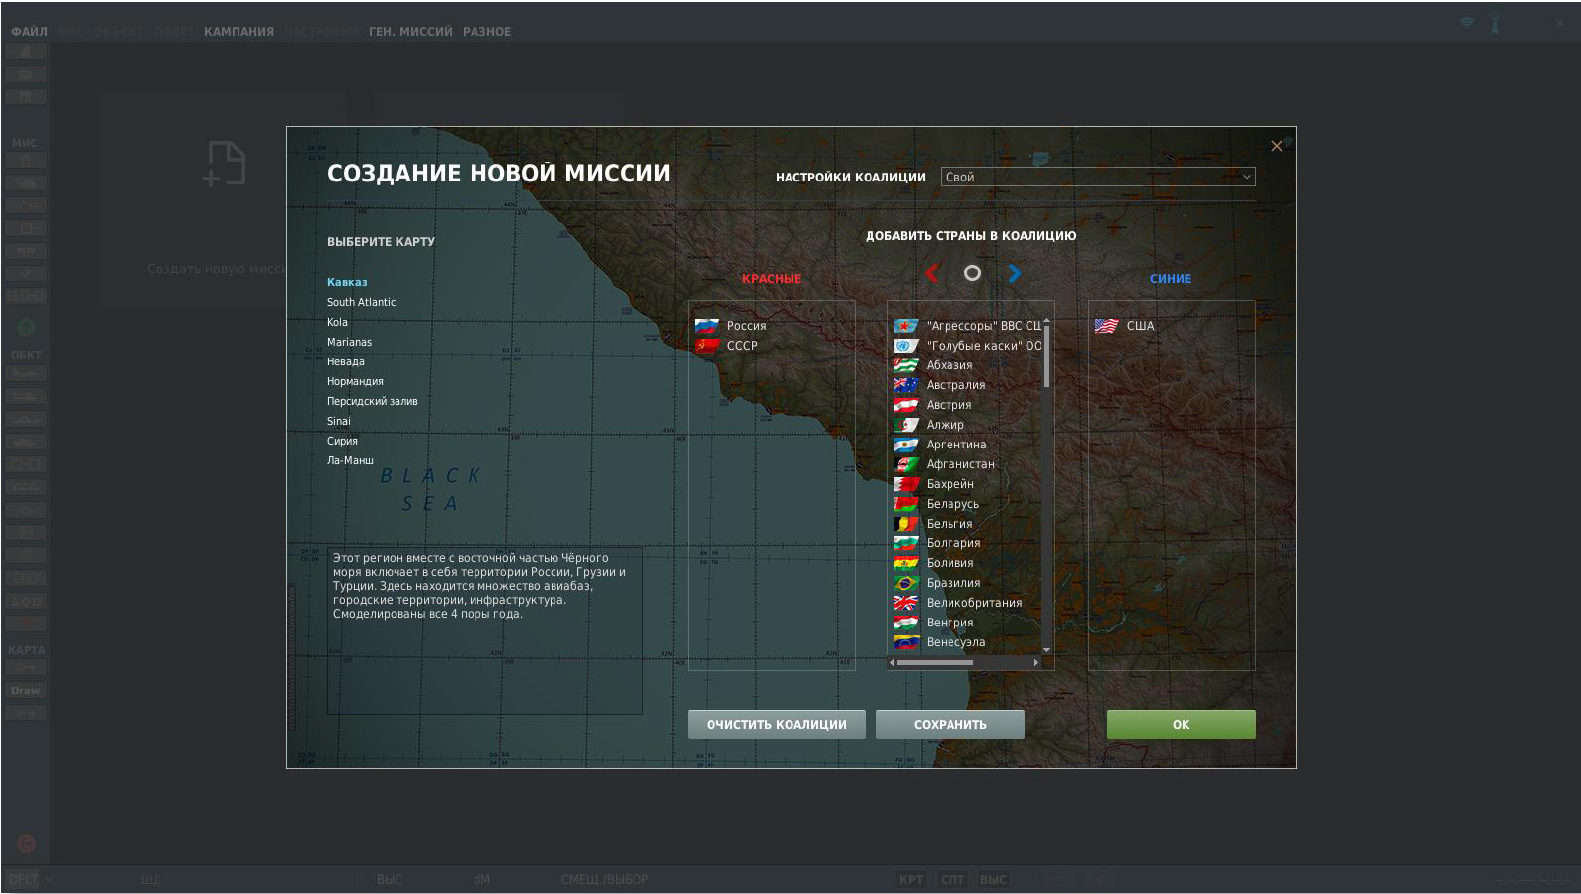Click the red left arrow to add to Red
The image size is (1581, 894).
coord(932,273)
